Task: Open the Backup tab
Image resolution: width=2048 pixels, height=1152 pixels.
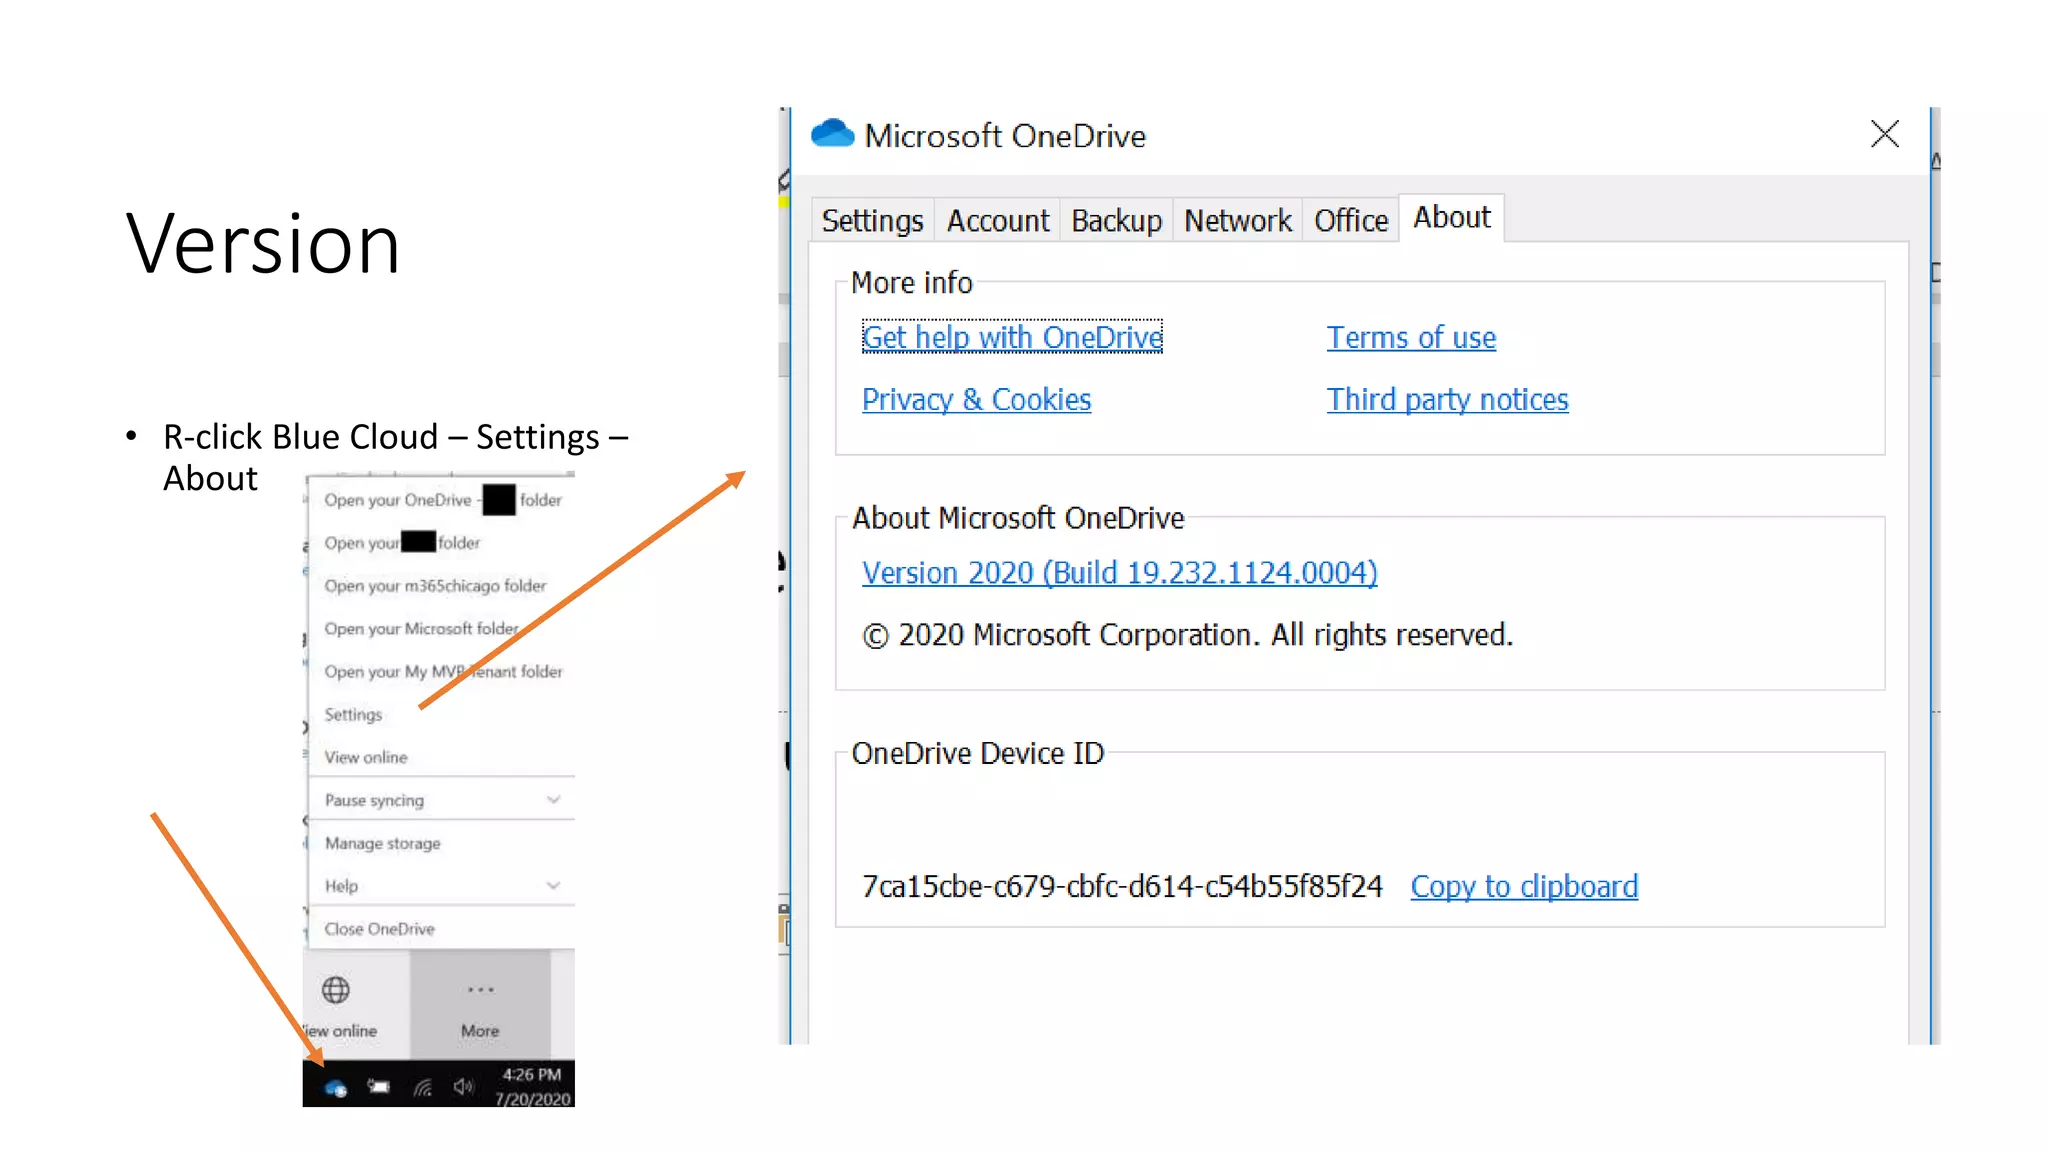Action: [x=1116, y=220]
